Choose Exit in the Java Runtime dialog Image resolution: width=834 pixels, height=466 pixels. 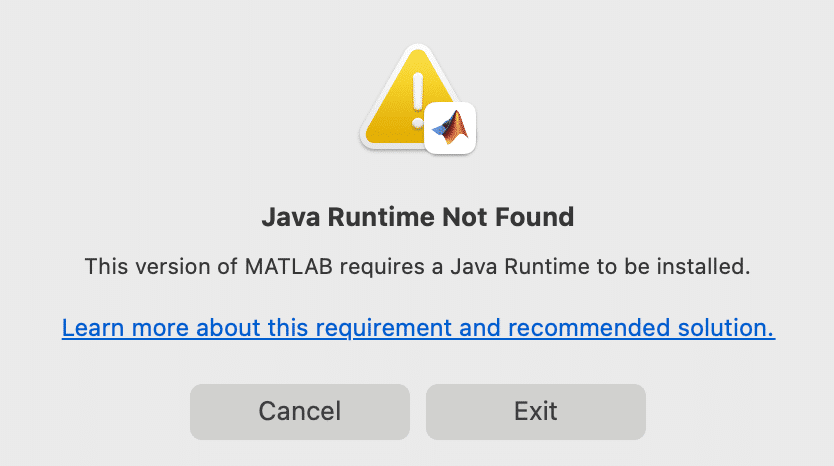(x=536, y=411)
